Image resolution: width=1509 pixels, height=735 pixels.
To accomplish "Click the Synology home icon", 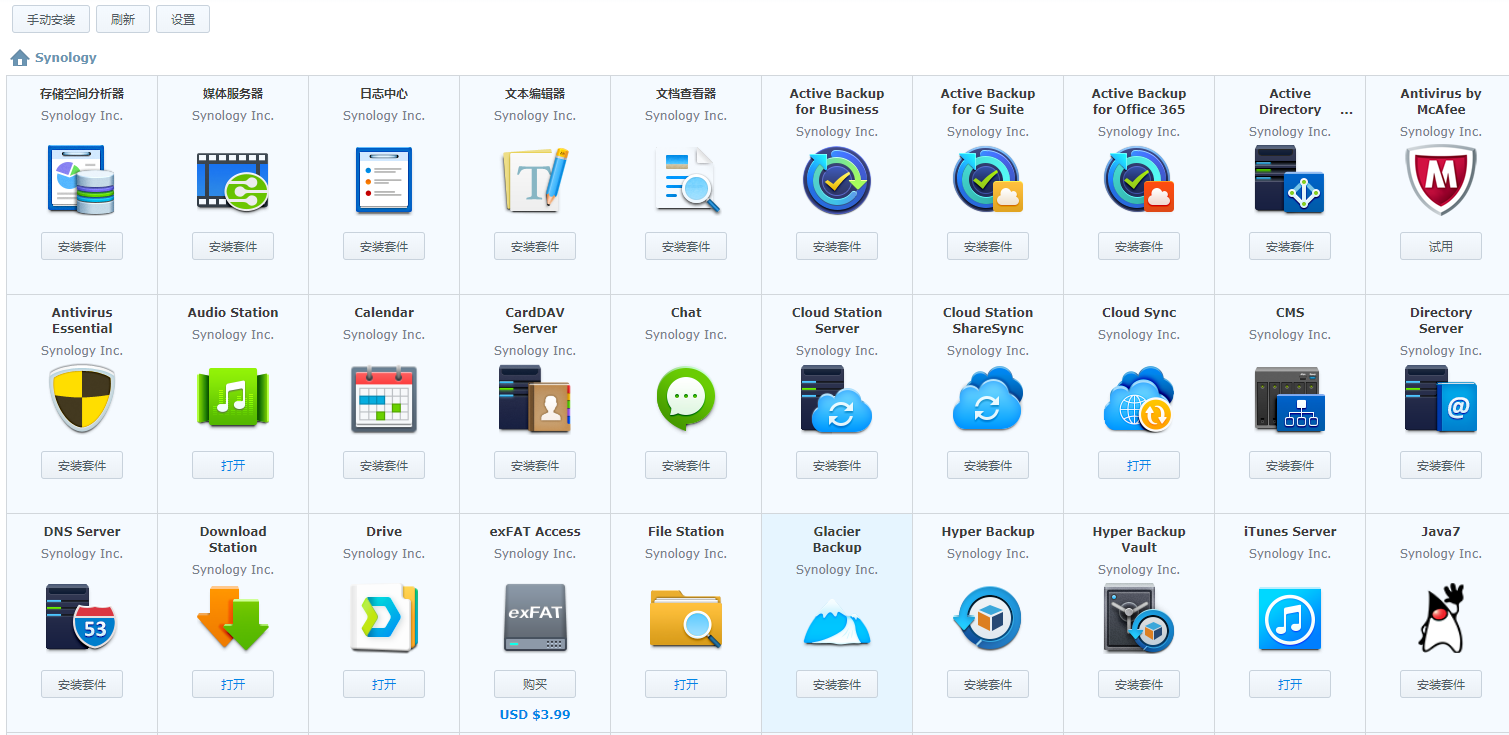I will point(20,58).
